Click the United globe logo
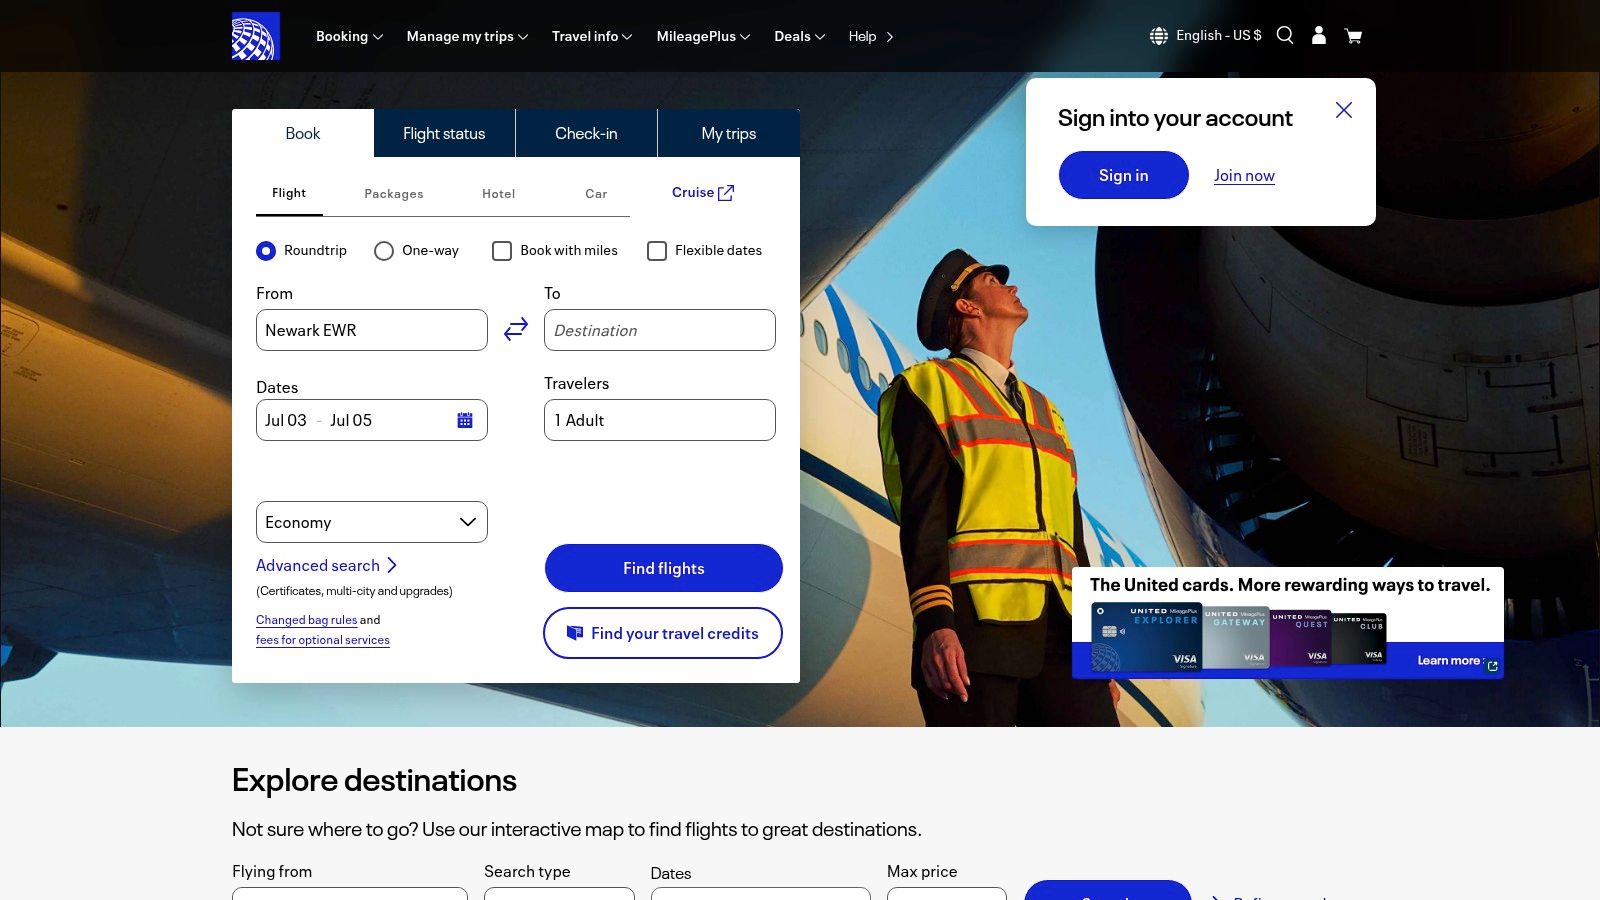Screen dimensions: 1600x900 click(256, 36)
